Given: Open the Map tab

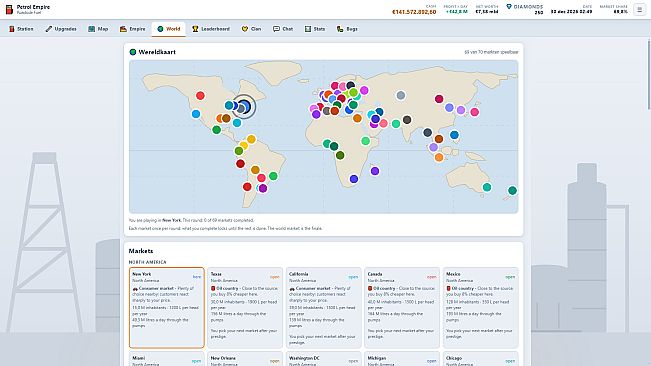Looking at the screenshot, I should coord(98,29).
